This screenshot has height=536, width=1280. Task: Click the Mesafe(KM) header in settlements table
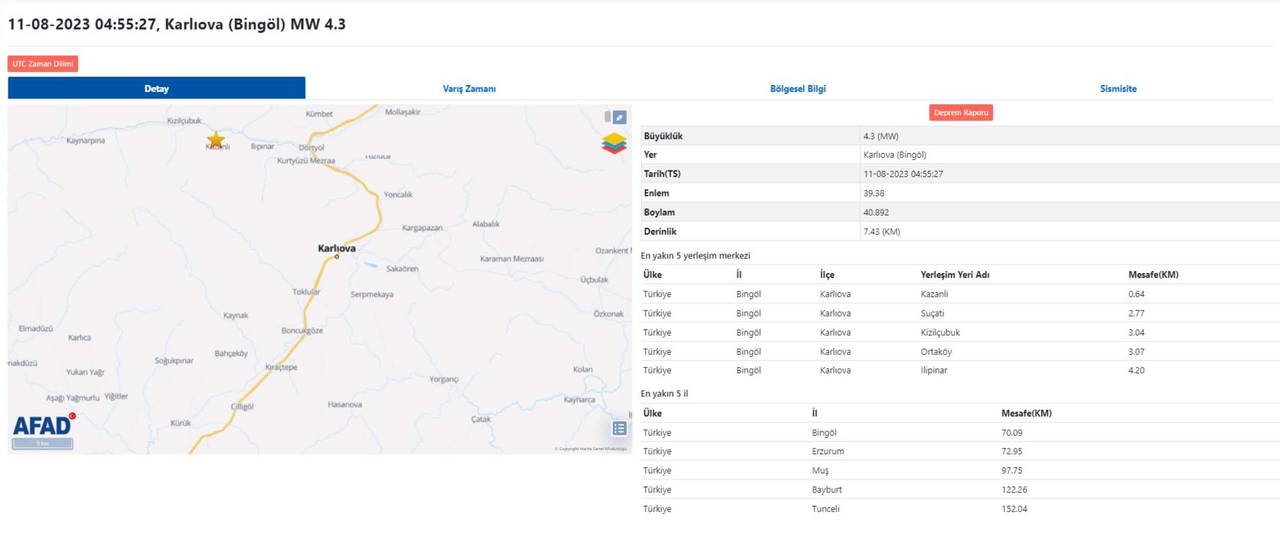(1153, 274)
